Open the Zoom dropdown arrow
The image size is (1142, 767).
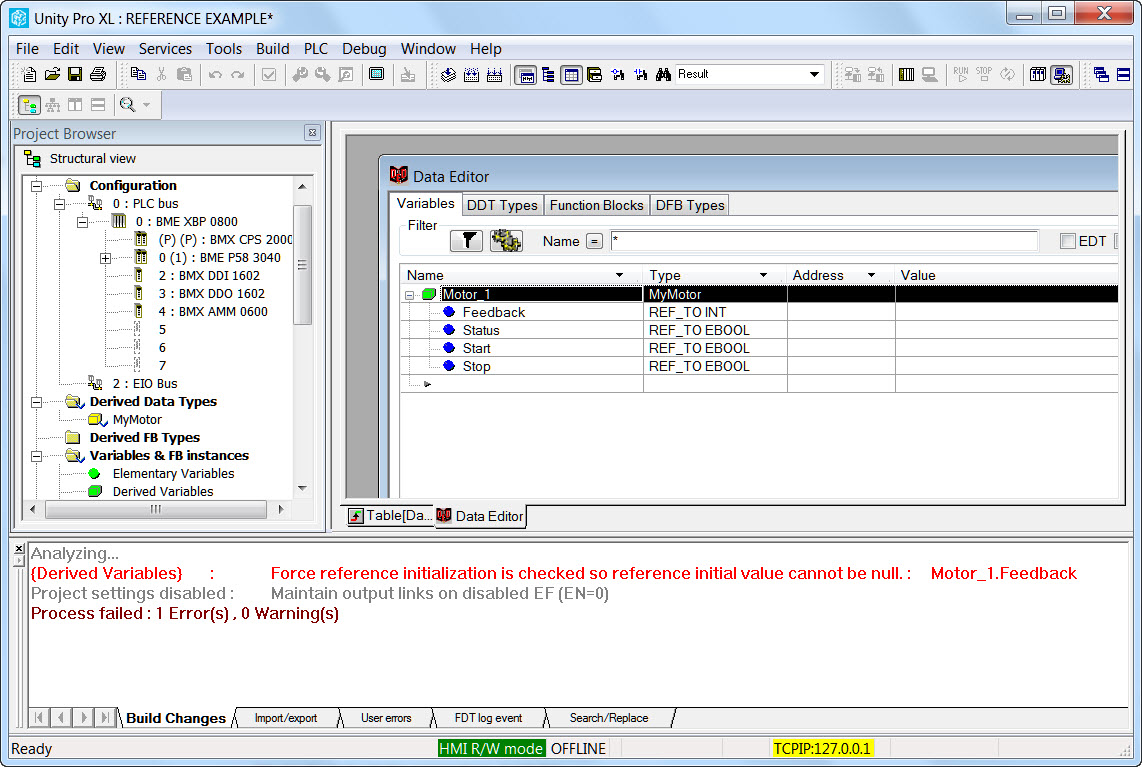click(x=146, y=105)
